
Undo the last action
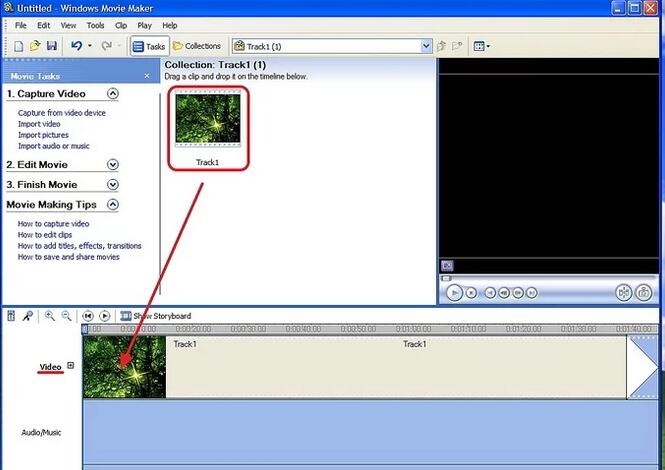tap(76, 46)
